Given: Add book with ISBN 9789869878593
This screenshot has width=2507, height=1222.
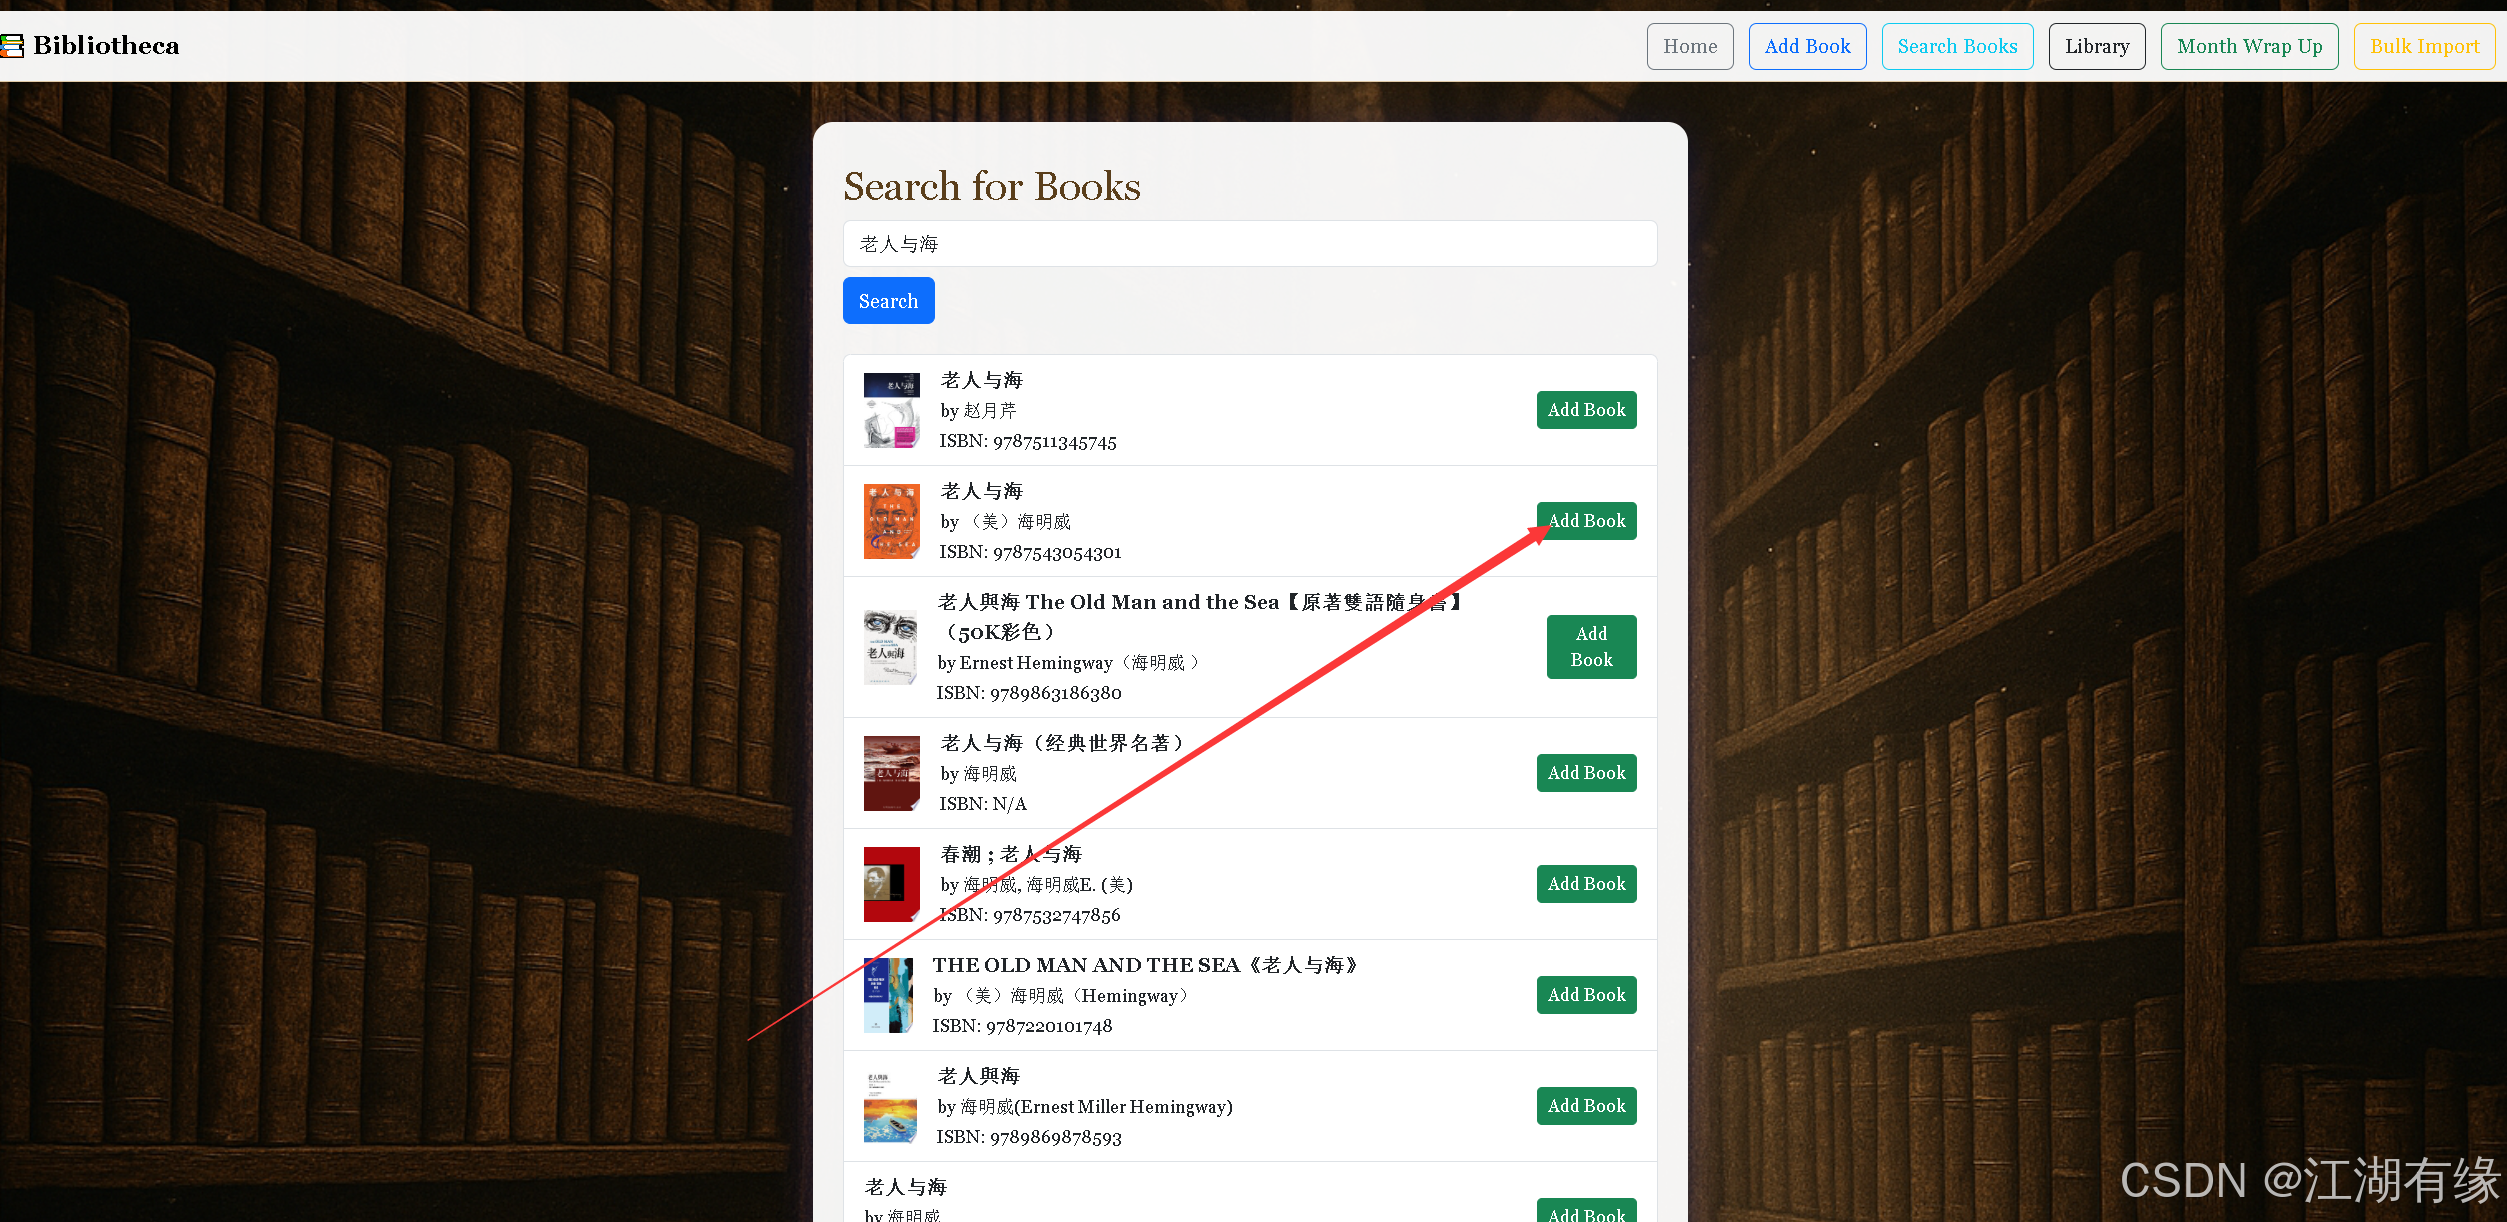Looking at the screenshot, I should click(1585, 1106).
